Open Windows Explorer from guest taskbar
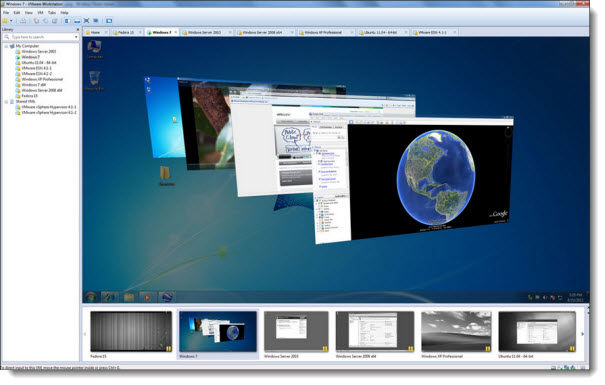 coord(129,297)
